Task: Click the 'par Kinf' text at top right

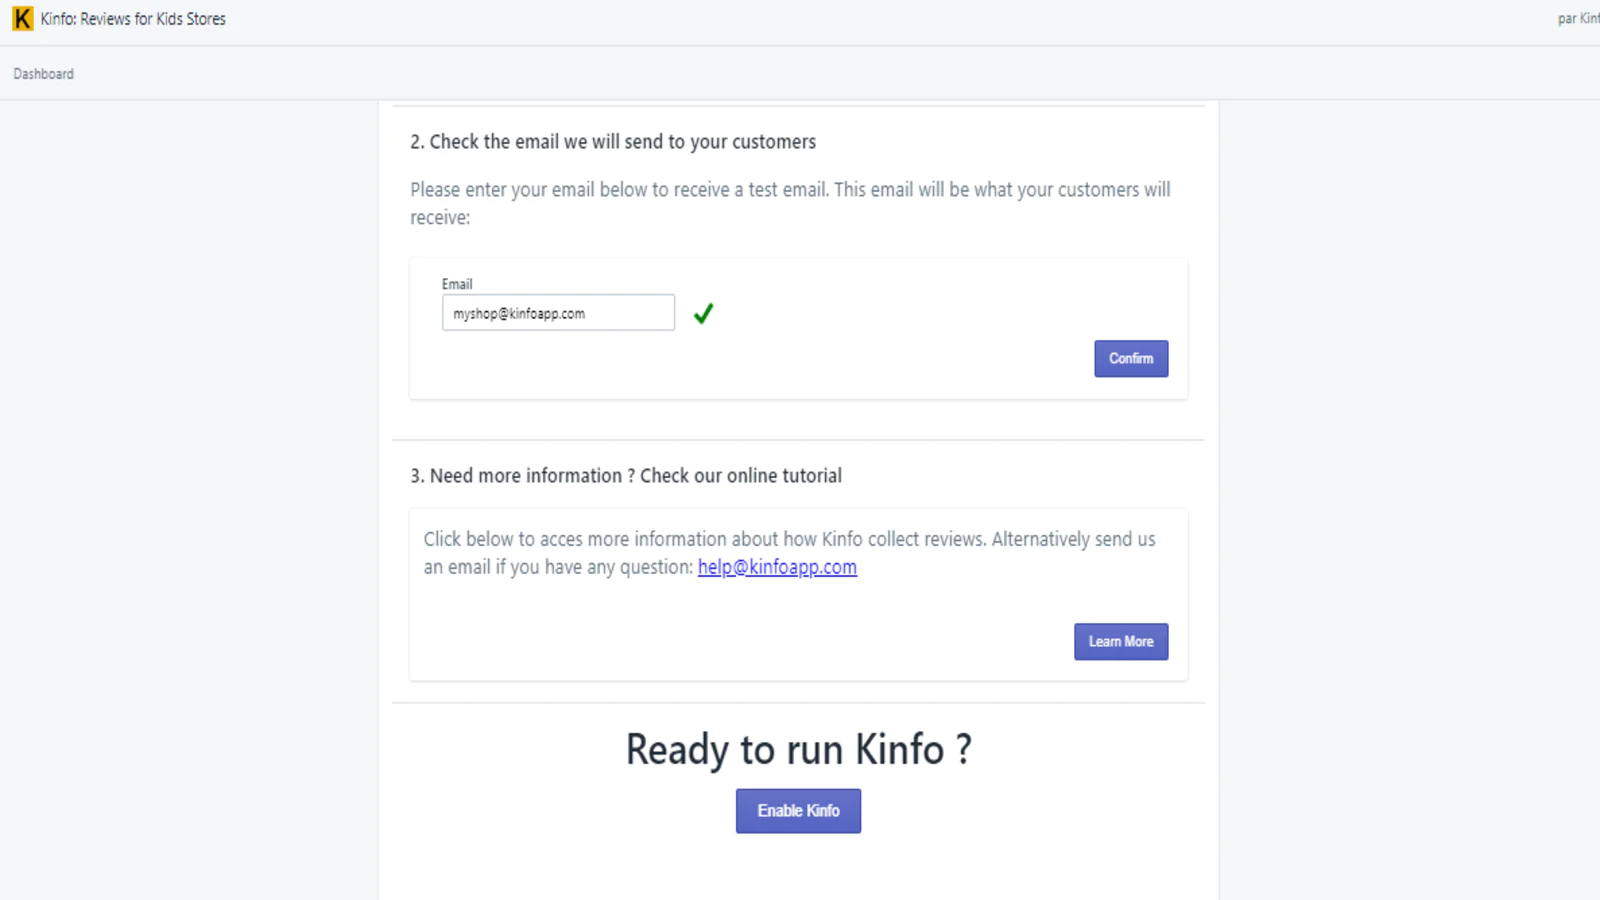Action: (x=1578, y=19)
